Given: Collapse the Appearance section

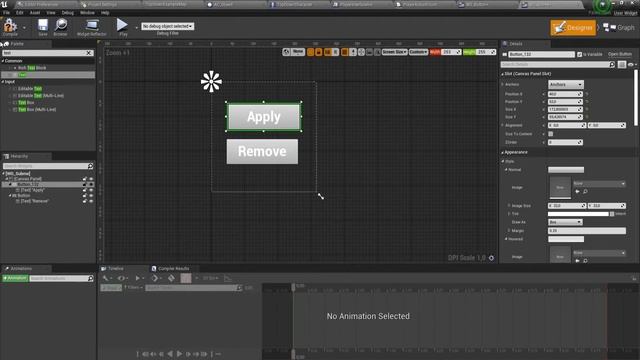Looking at the screenshot, I should (502, 152).
